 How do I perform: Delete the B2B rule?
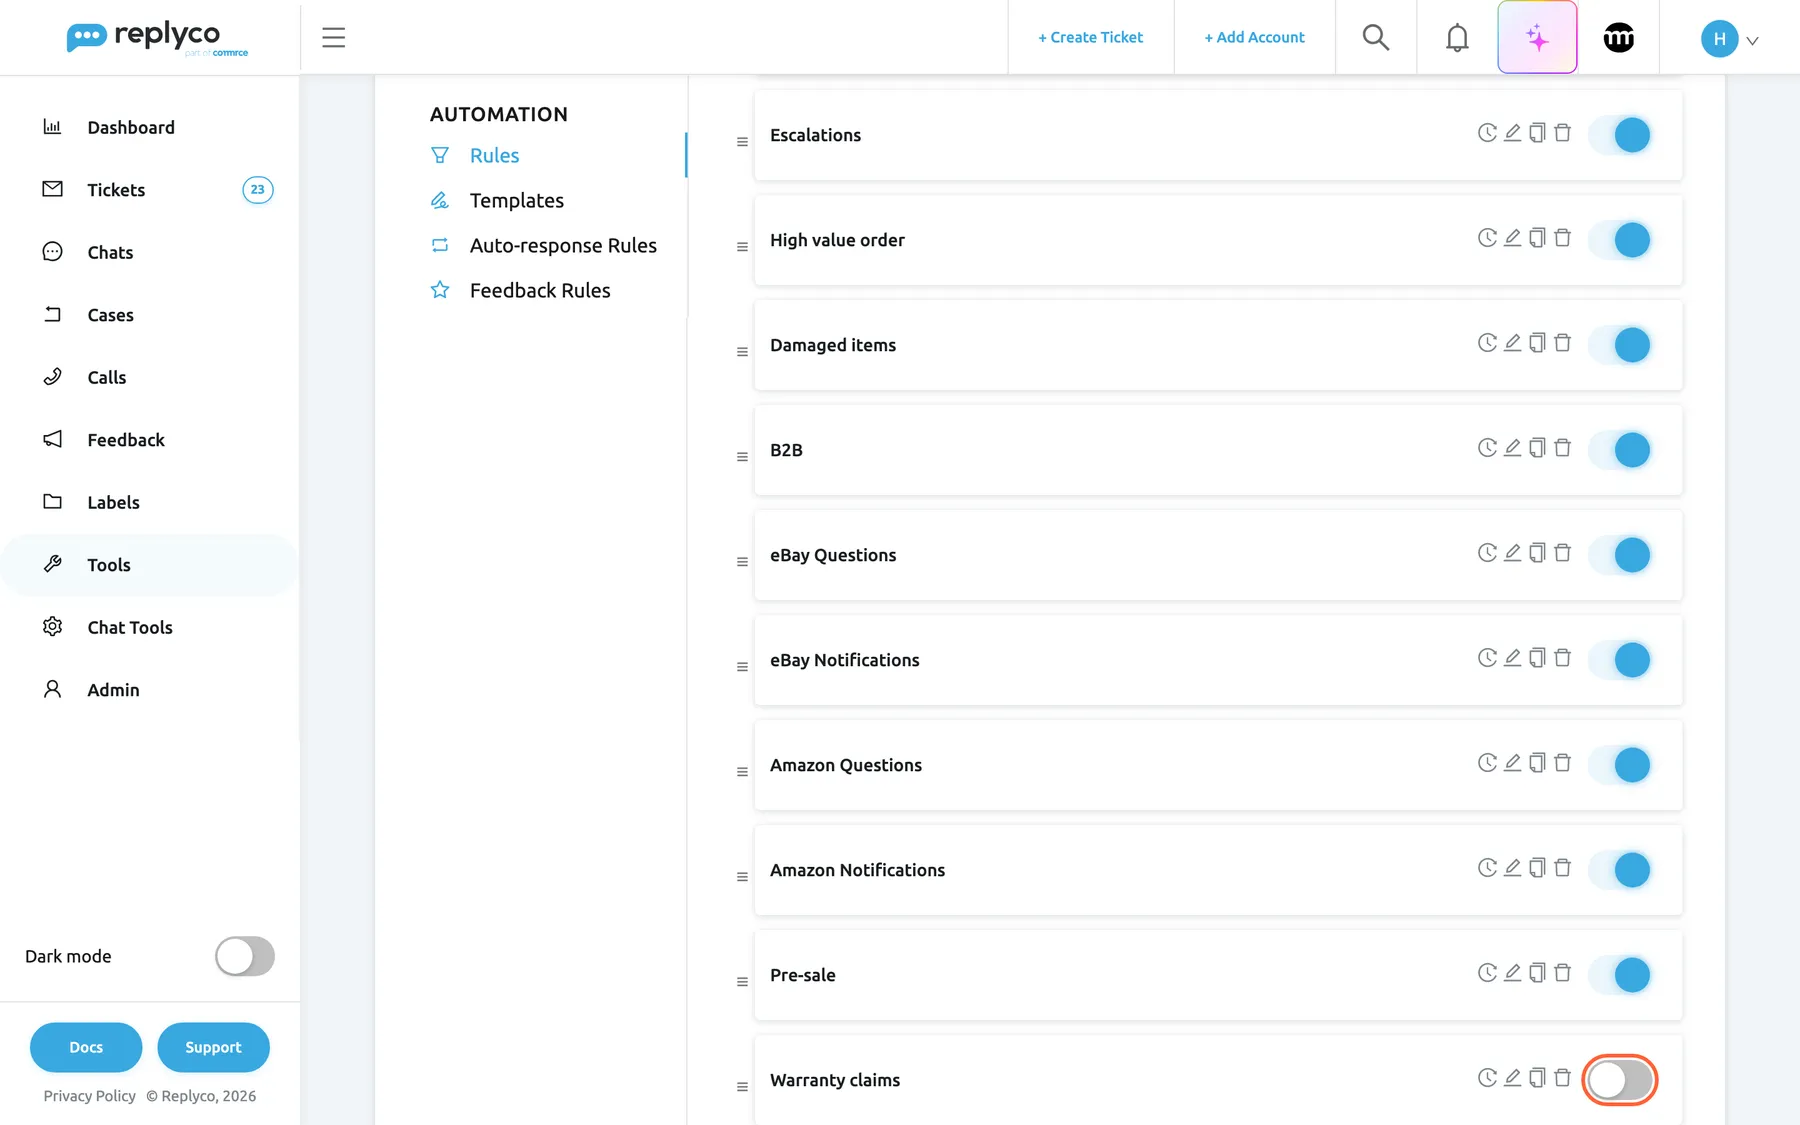(x=1562, y=448)
